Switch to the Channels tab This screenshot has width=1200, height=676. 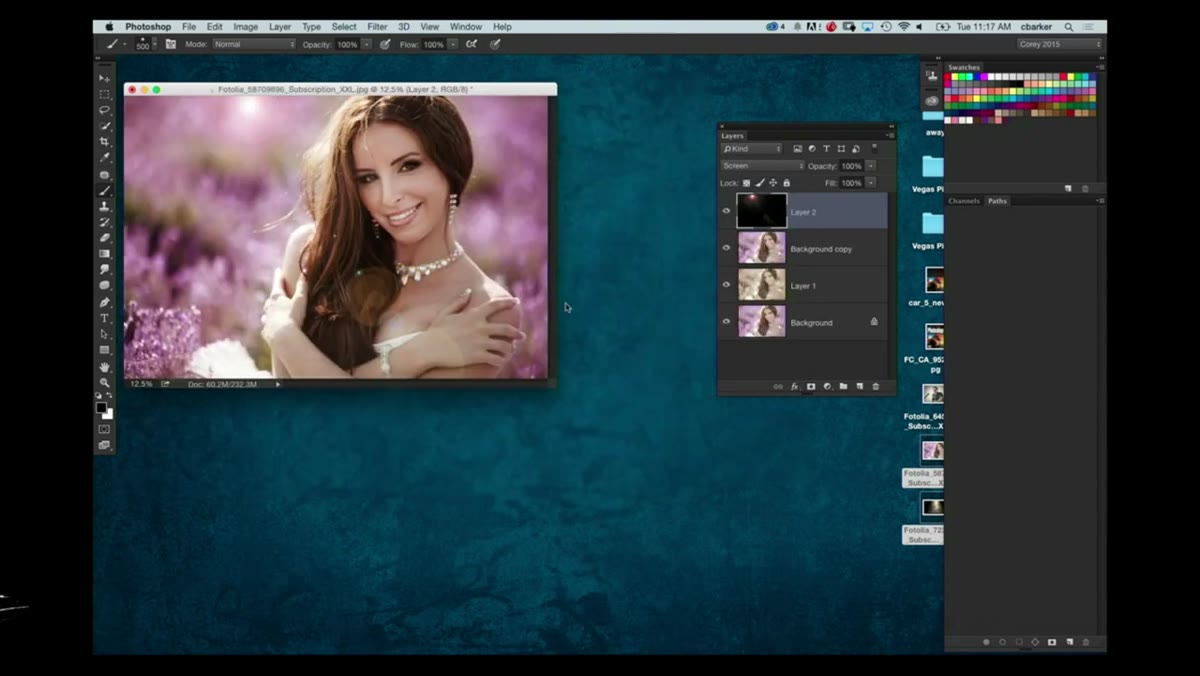coord(964,201)
